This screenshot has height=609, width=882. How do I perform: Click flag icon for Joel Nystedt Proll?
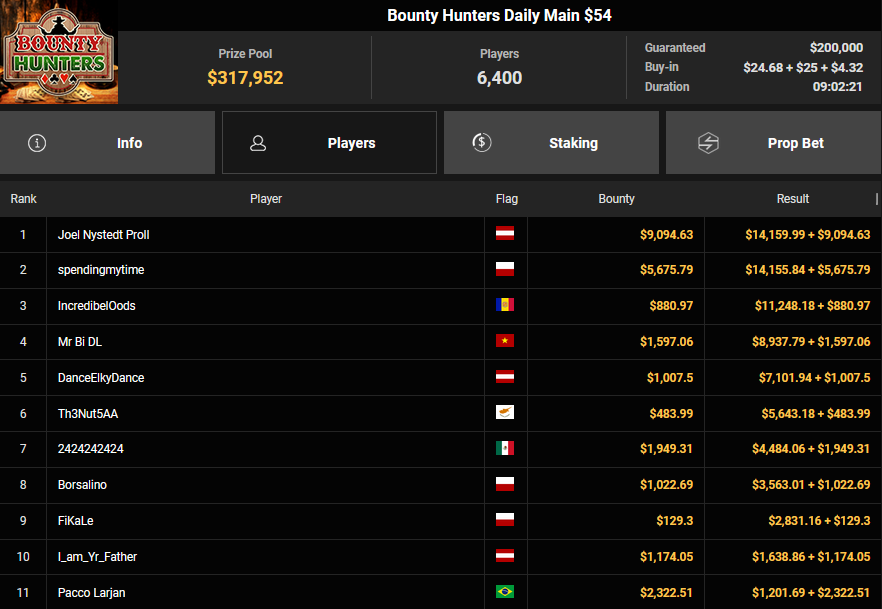point(505,234)
